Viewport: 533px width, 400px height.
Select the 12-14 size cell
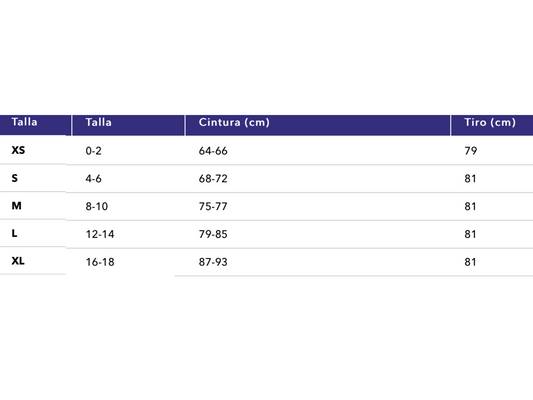100,234
